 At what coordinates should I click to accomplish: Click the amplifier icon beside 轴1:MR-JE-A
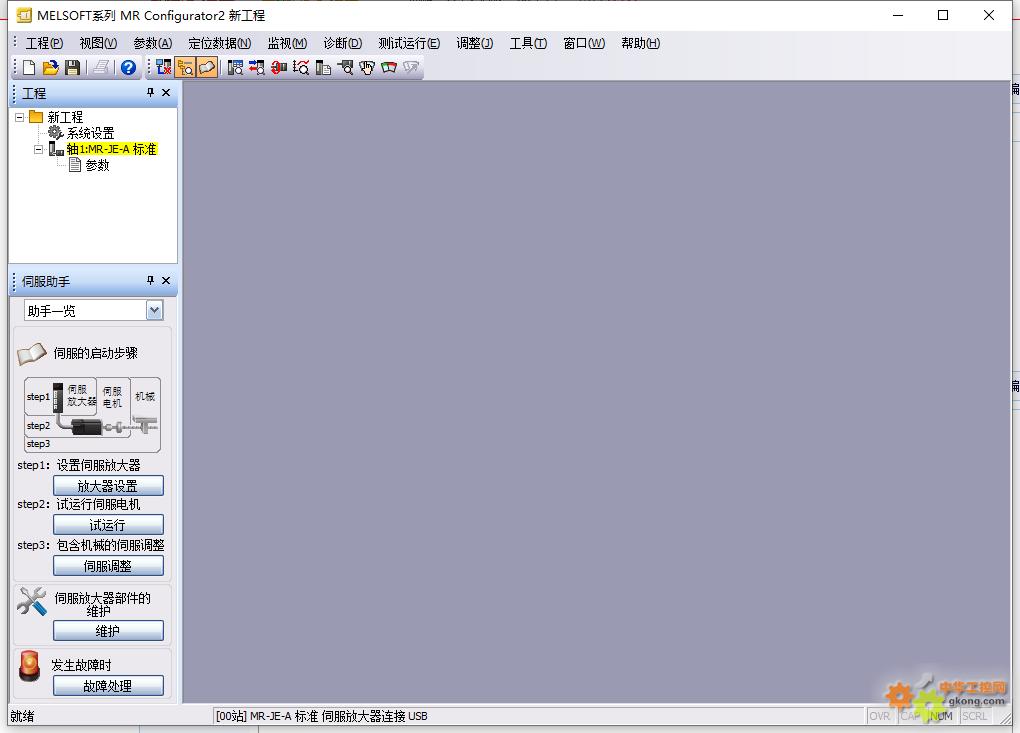click(56, 149)
